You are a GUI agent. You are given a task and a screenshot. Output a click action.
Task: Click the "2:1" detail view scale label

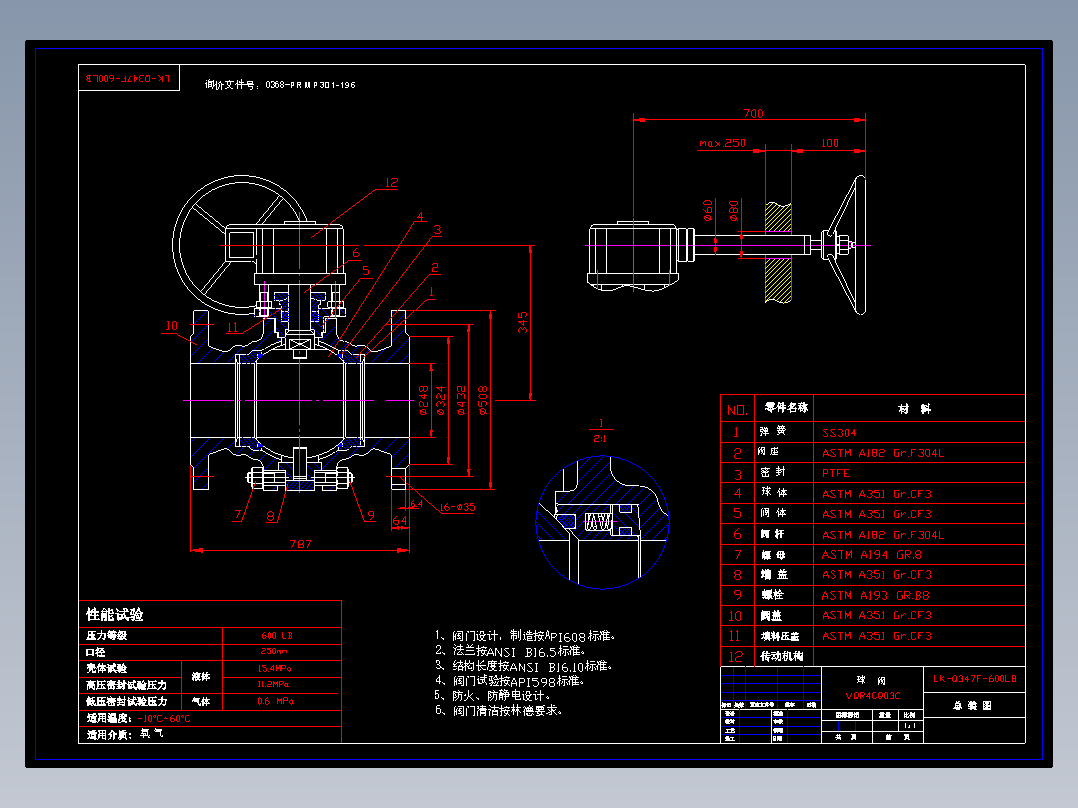click(x=600, y=439)
